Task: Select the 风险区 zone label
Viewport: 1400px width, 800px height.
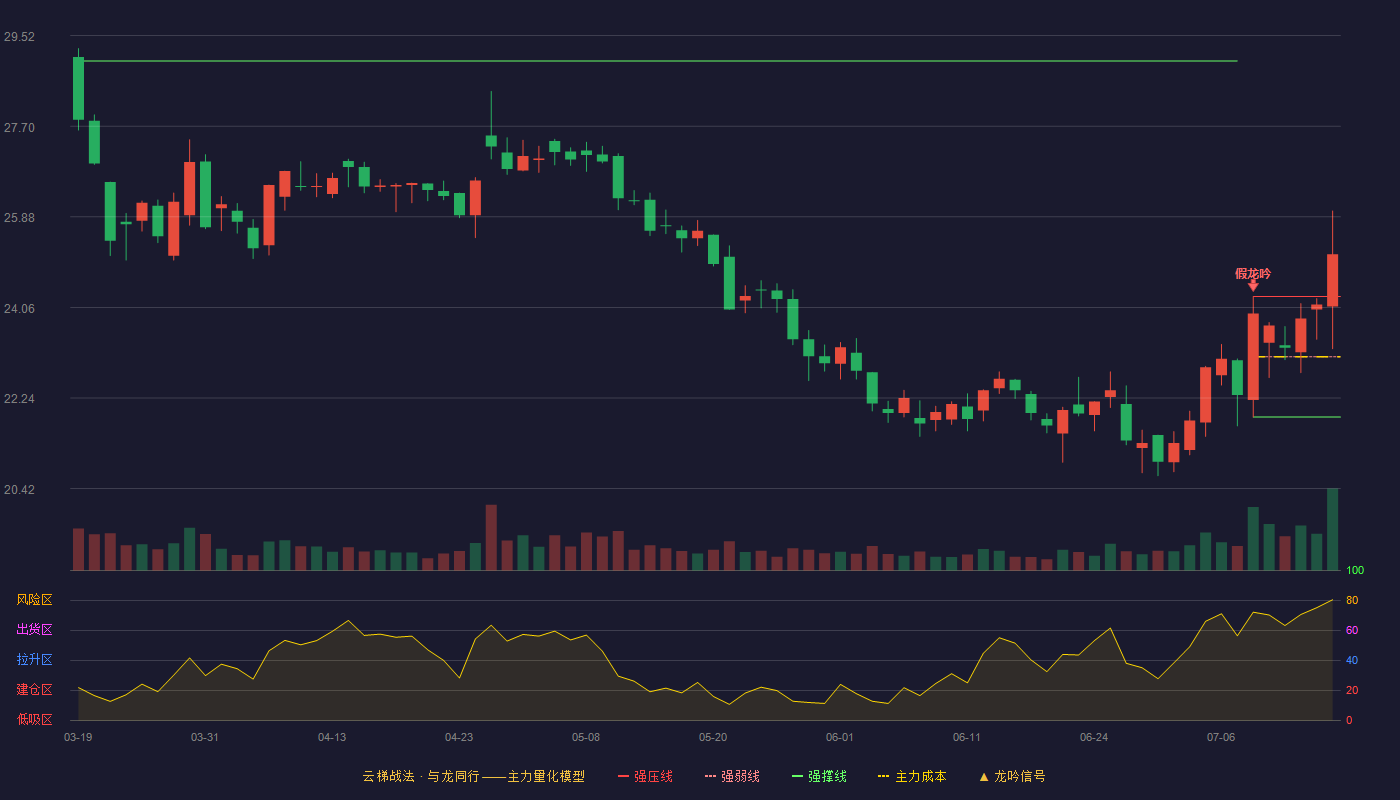Action: tap(34, 600)
